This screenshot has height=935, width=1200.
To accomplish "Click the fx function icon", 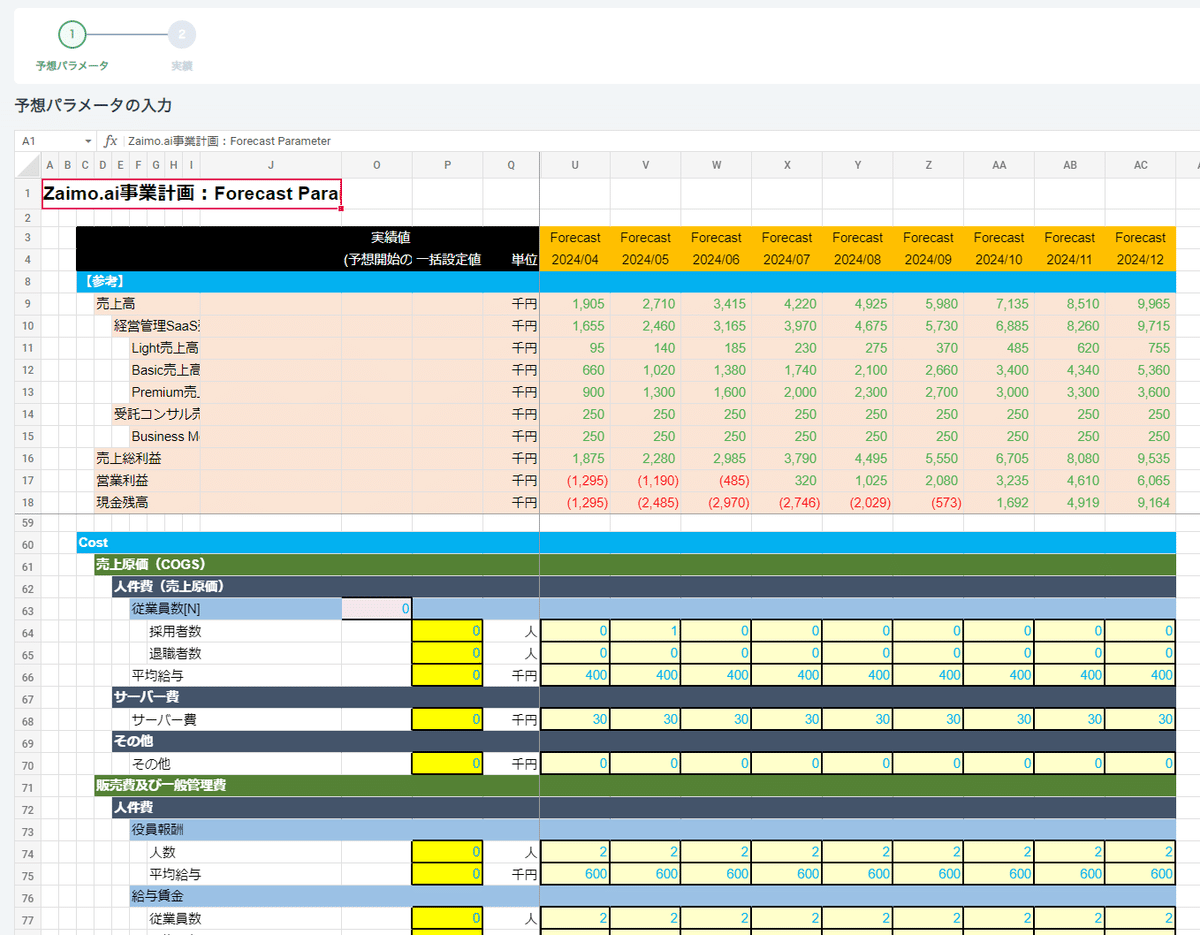I will (x=111, y=141).
